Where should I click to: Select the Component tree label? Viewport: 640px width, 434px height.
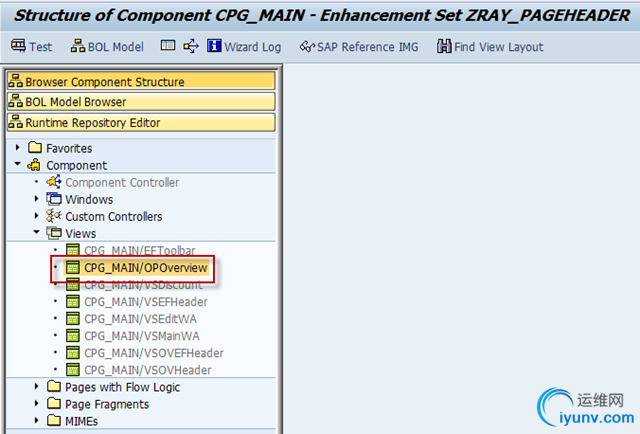click(x=76, y=165)
